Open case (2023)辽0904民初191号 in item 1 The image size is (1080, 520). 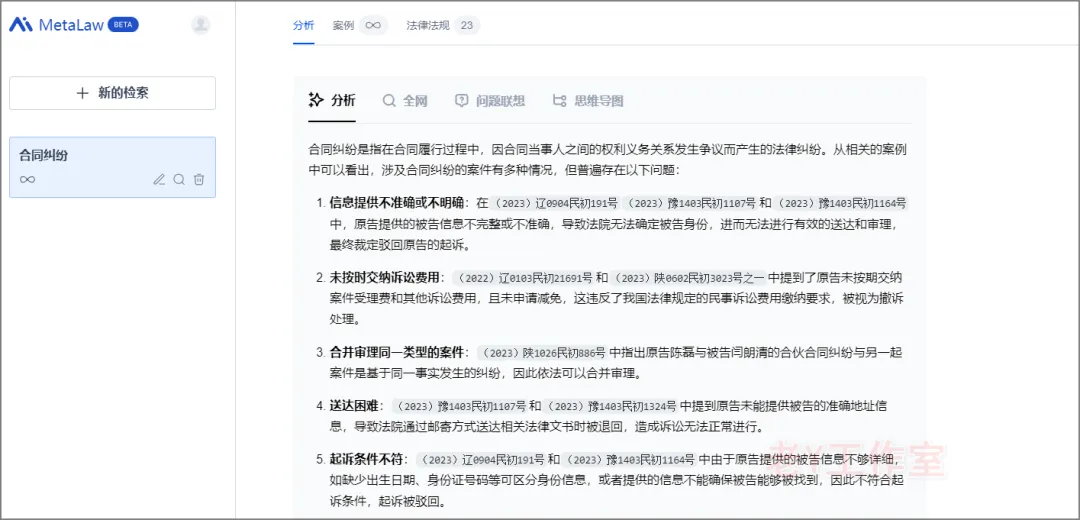coord(554,203)
